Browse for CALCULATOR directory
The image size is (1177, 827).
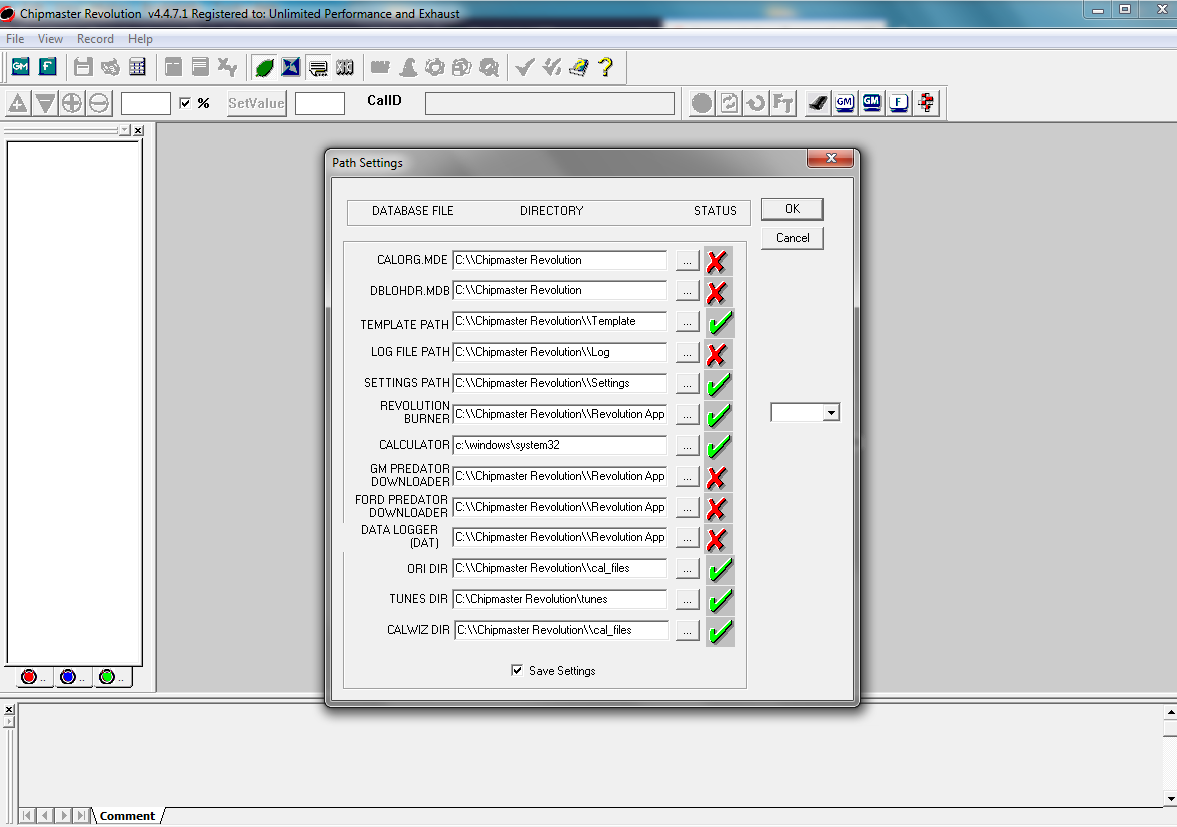coord(688,447)
